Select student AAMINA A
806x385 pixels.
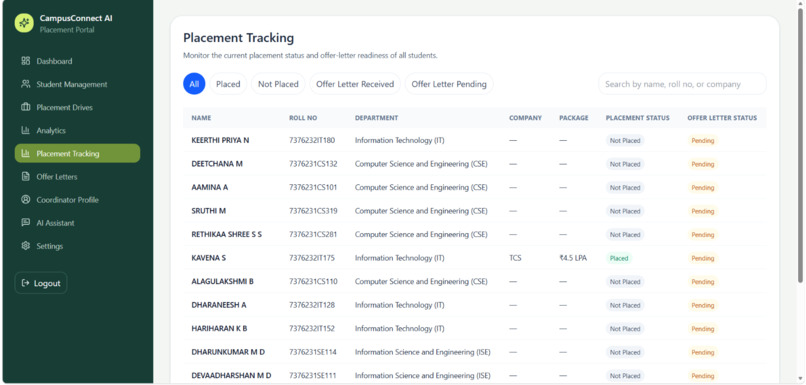[210, 188]
